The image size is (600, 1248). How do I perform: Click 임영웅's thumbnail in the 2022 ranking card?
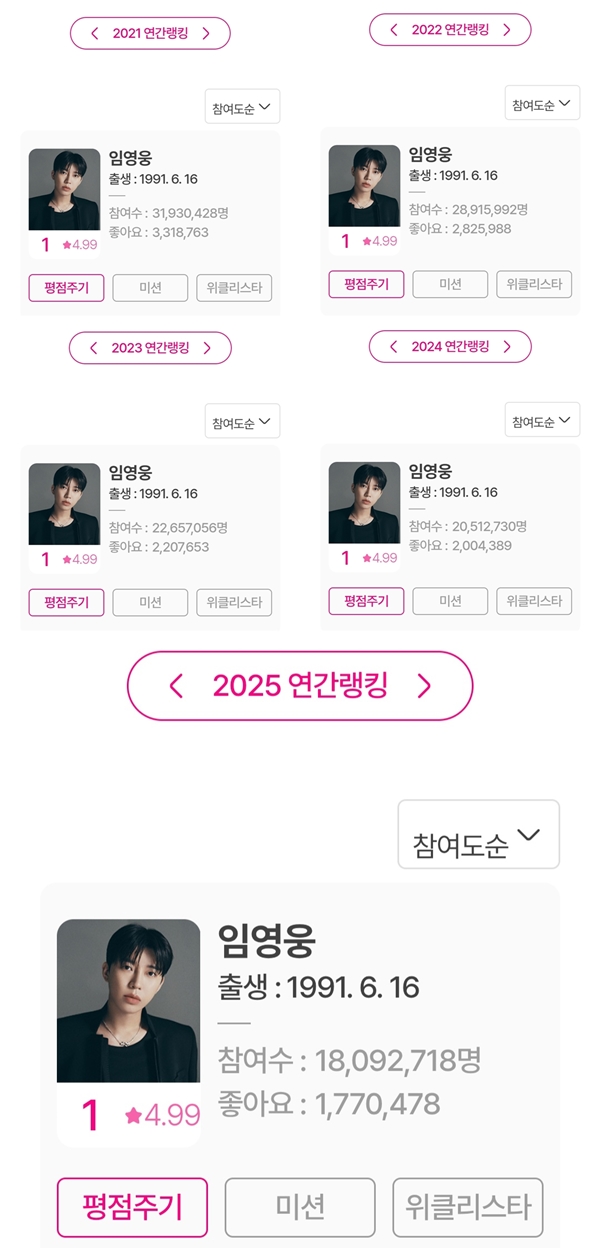pyautogui.click(x=365, y=188)
